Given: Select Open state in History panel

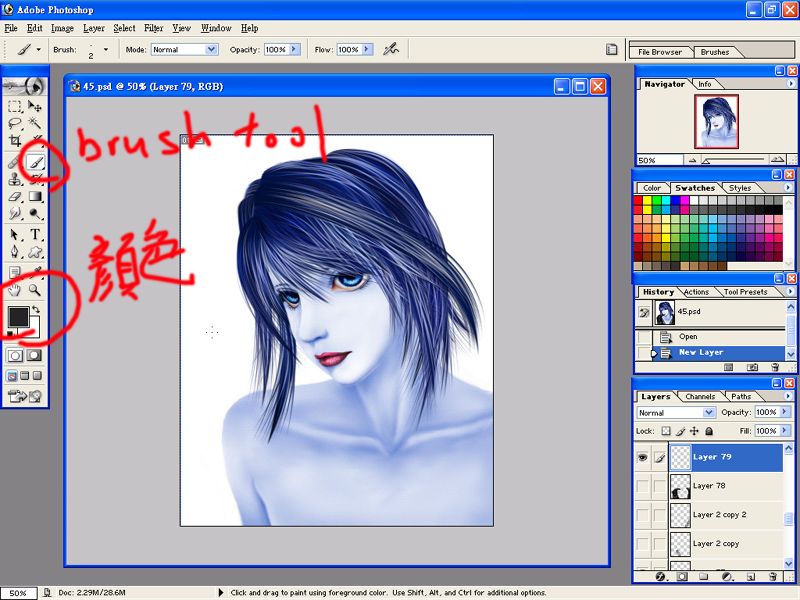Looking at the screenshot, I should 712,337.
